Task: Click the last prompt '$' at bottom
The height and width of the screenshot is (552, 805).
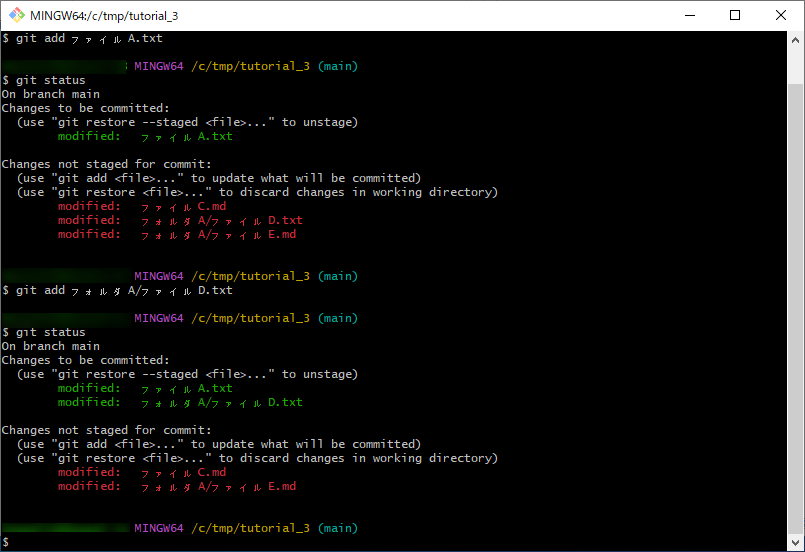Action: point(6,542)
